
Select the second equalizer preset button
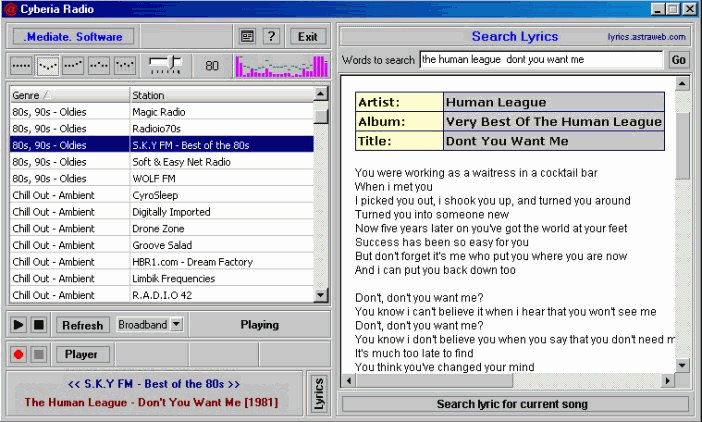47,66
